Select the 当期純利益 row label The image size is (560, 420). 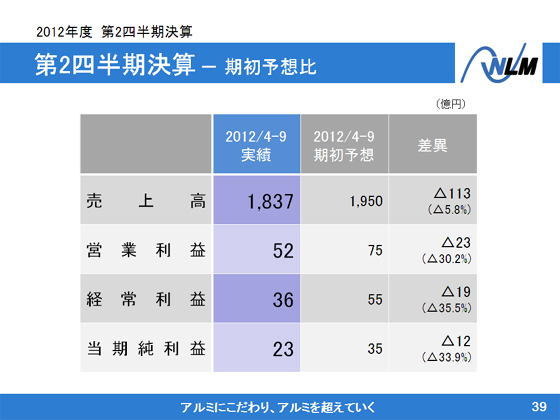pos(146,348)
